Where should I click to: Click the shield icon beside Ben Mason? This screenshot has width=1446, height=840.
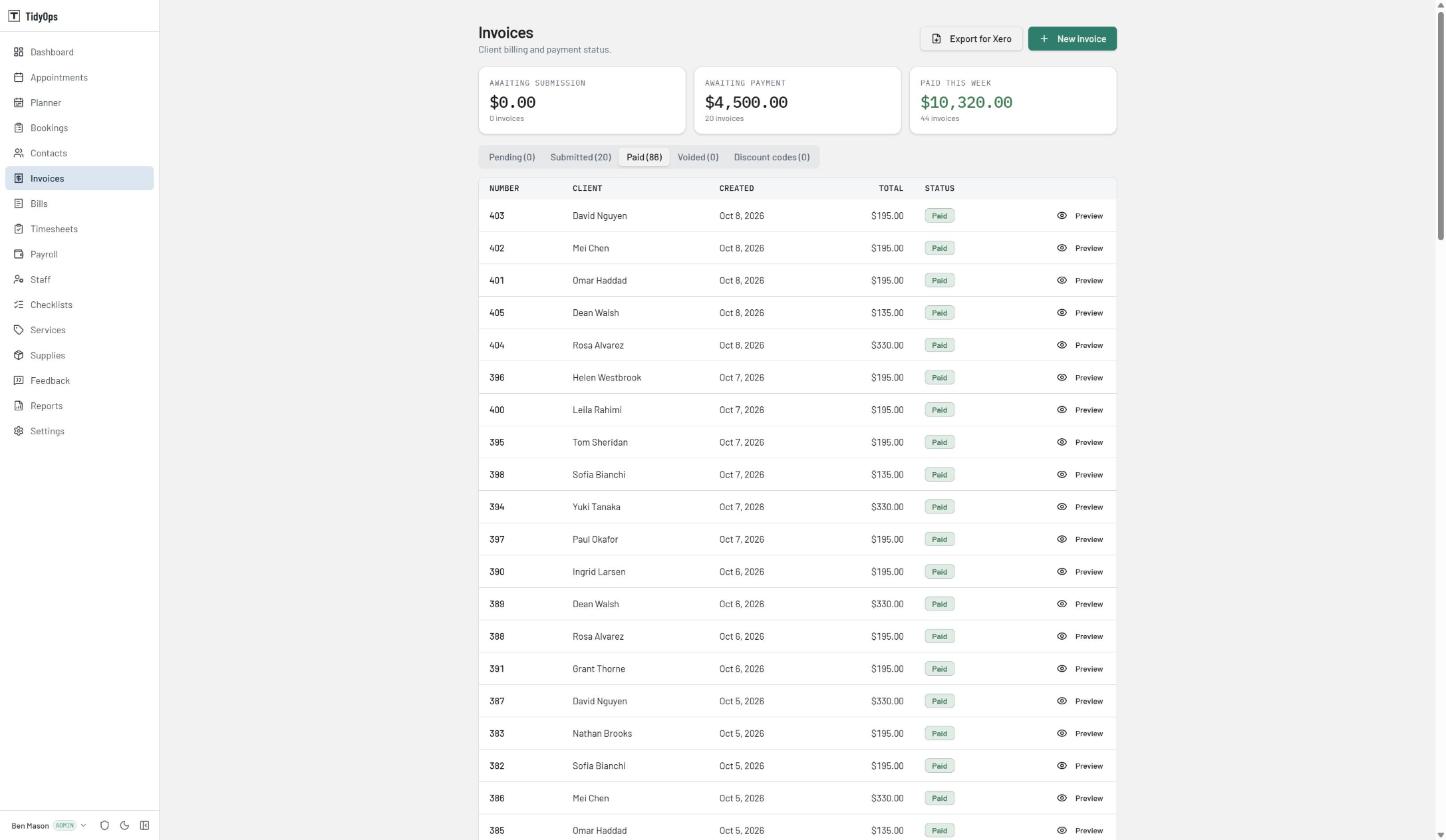tap(104, 826)
